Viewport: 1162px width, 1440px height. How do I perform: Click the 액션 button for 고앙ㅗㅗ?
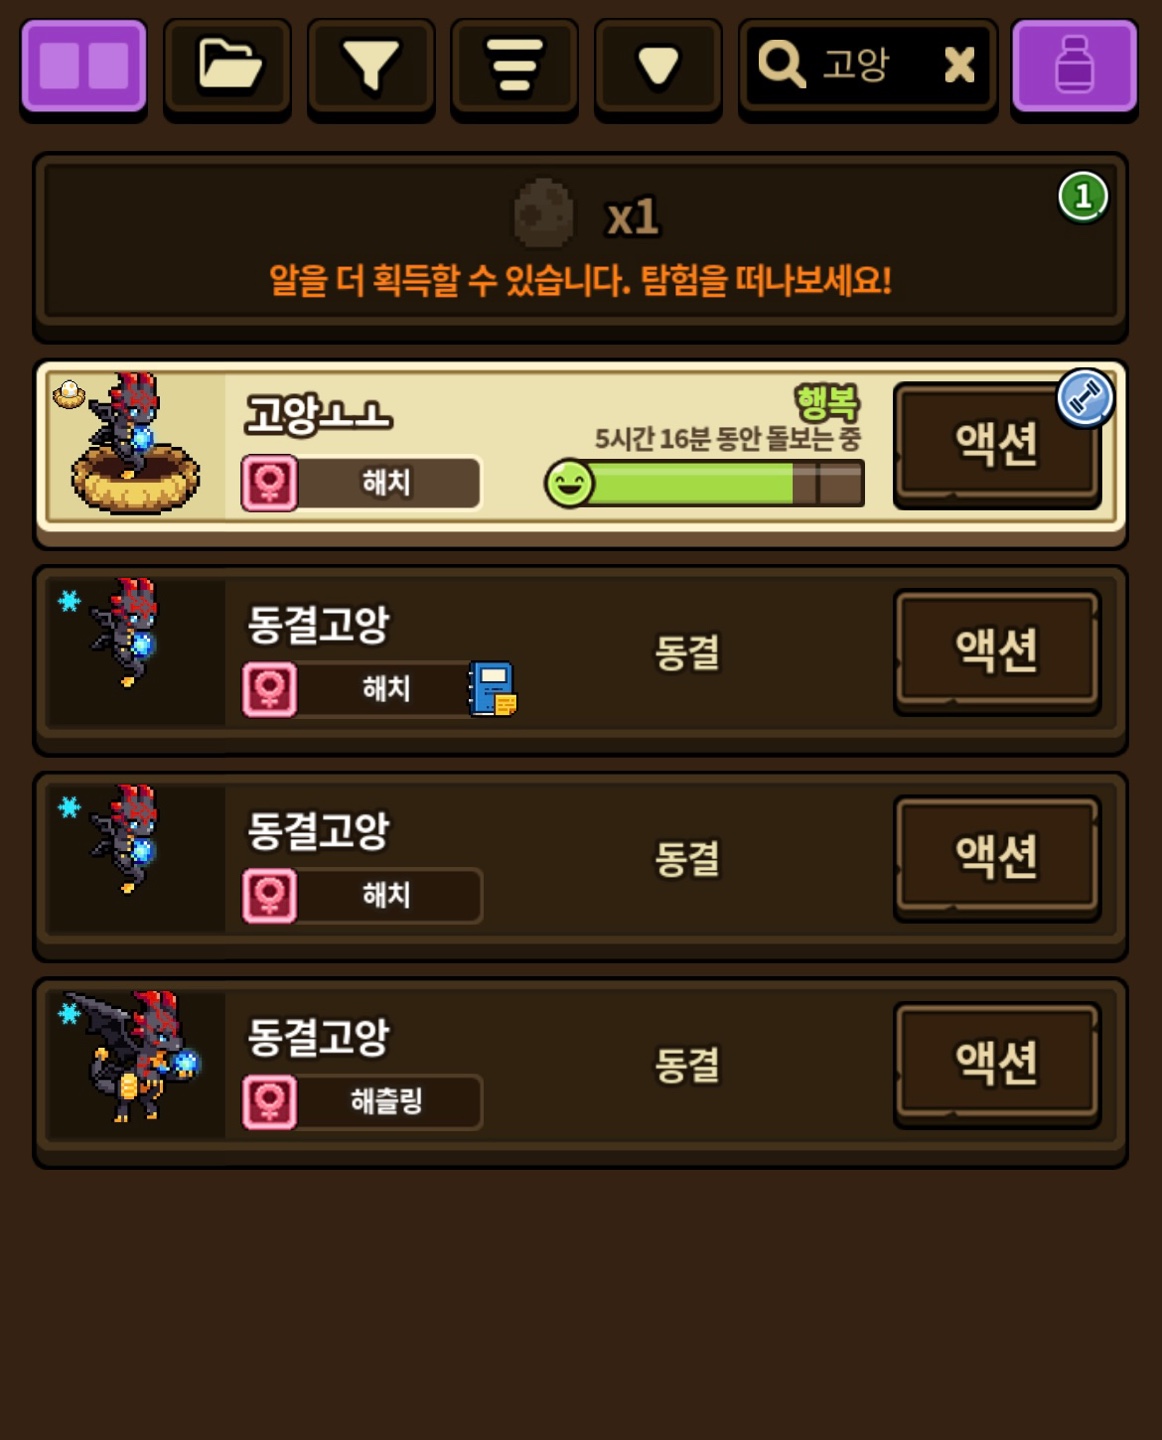(x=996, y=444)
